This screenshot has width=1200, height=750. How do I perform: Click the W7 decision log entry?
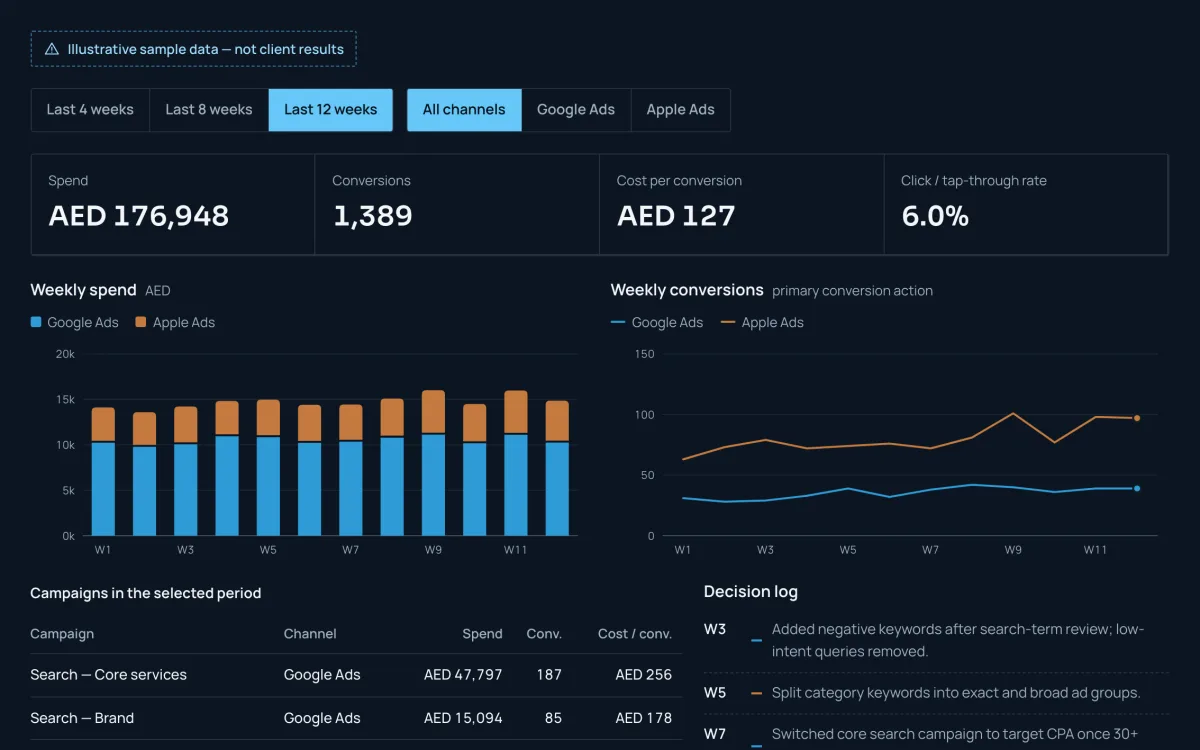coord(936,734)
